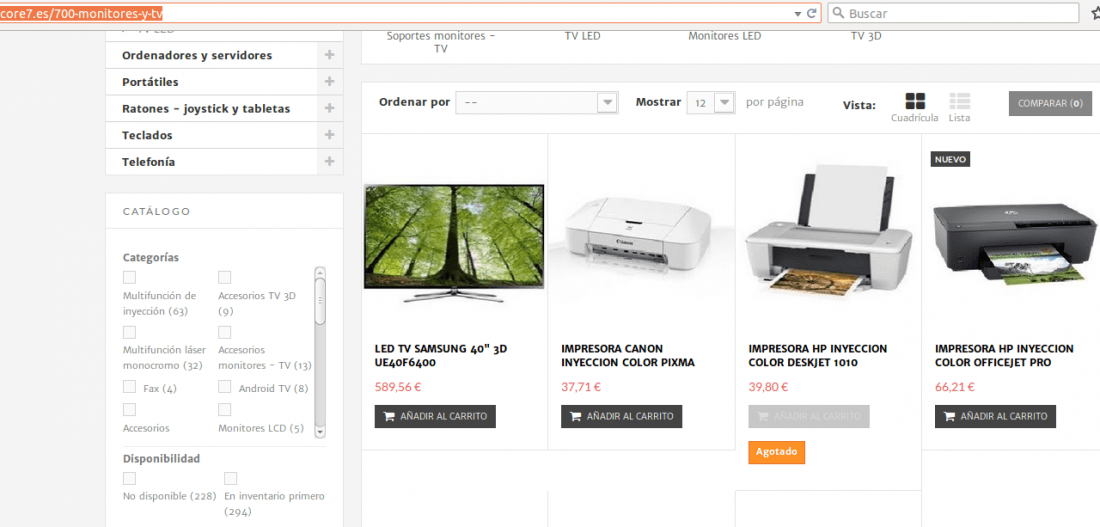Image resolution: width=1100 pixels, height=527 pixels.
Task: Open IMPRESORA HP DESKJET 1010 title
Action: pos(817,356)
